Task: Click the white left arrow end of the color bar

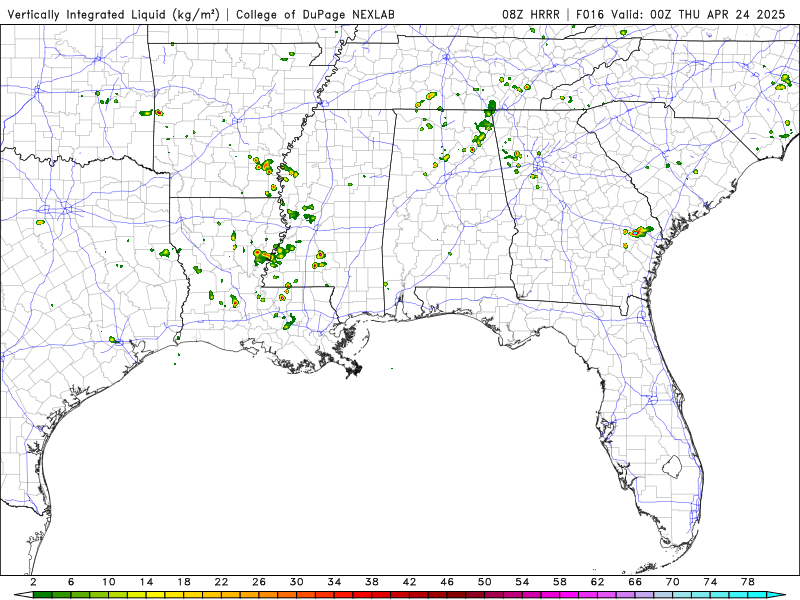Action: point(23,595)
